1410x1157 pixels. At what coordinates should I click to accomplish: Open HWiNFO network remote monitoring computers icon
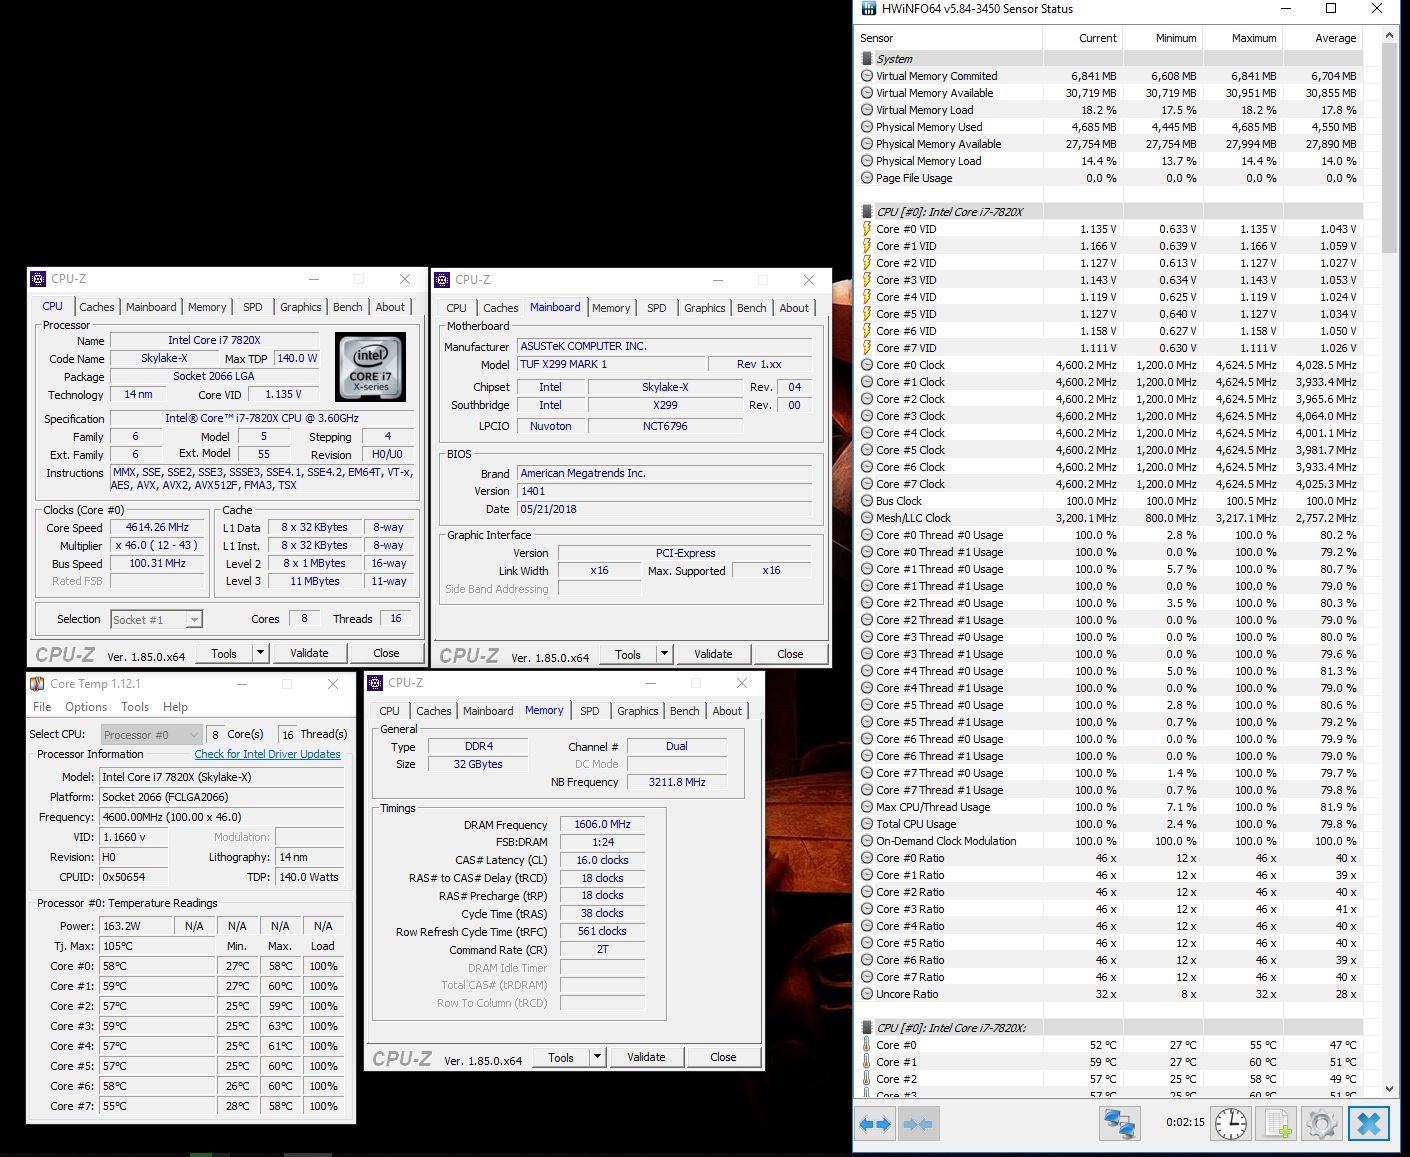click(x=1120, y=1124)
